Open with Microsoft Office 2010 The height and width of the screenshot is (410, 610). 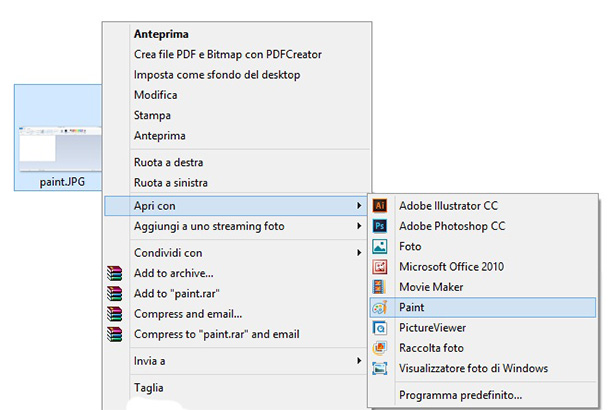(451, 266)
